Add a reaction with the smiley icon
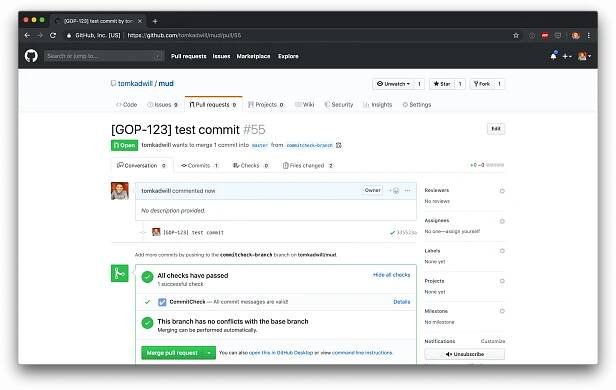The width and height of the screenshot is (616, 390). (x=394, y=190)
